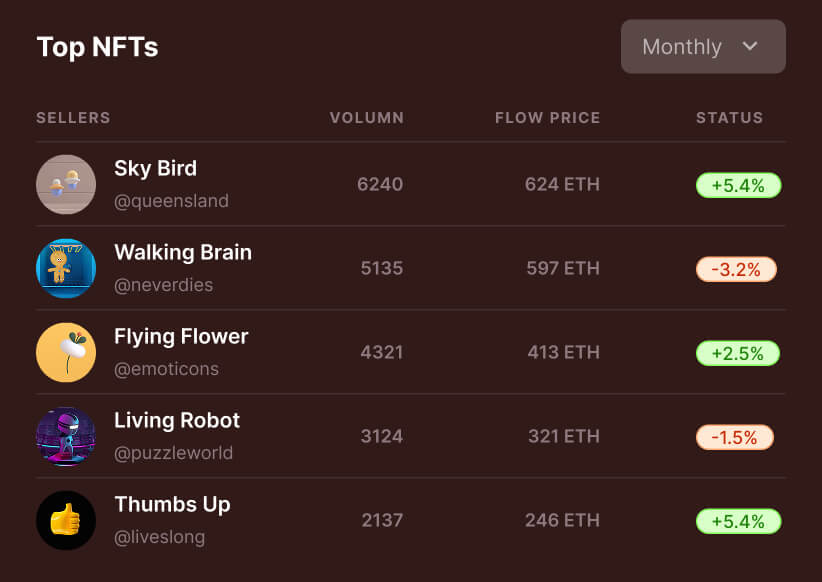Visit the @emoticons seller link

click(166, 369)
